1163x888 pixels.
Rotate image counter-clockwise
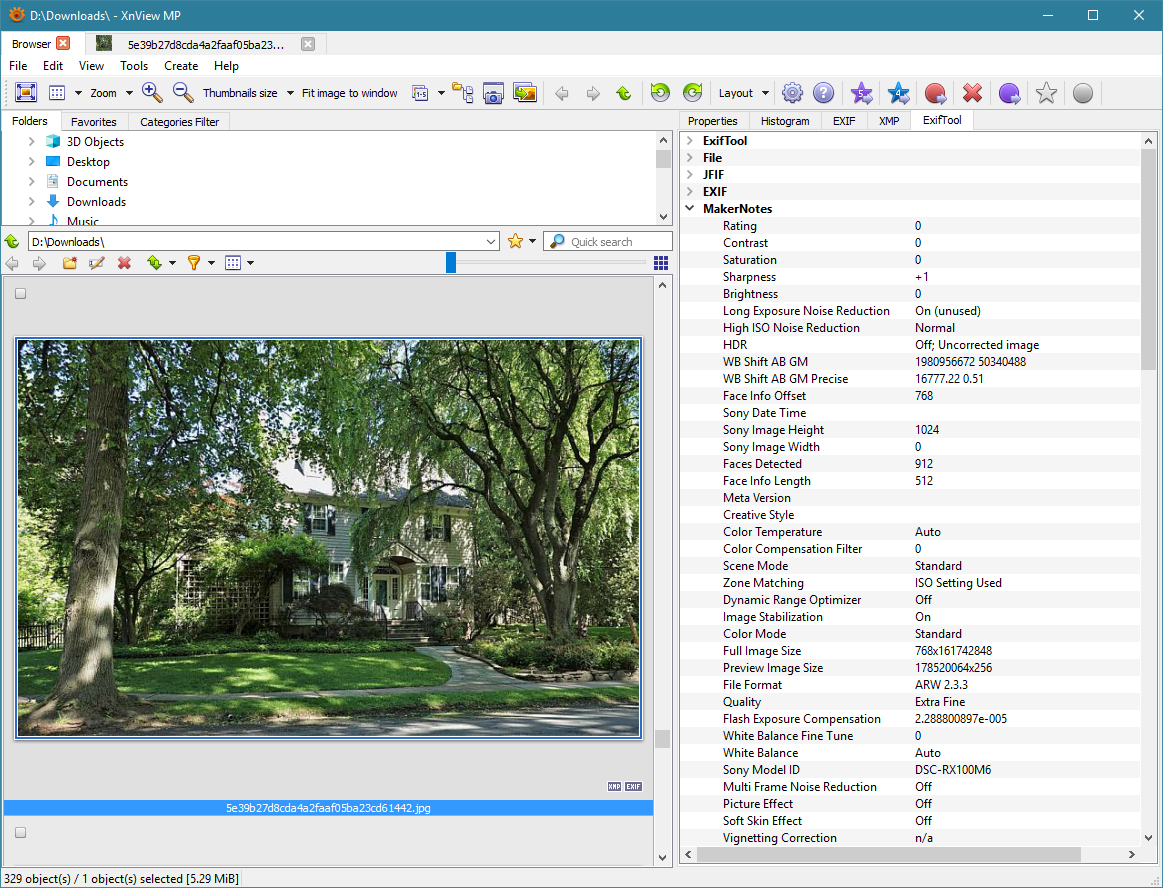(x=660, y=93)
